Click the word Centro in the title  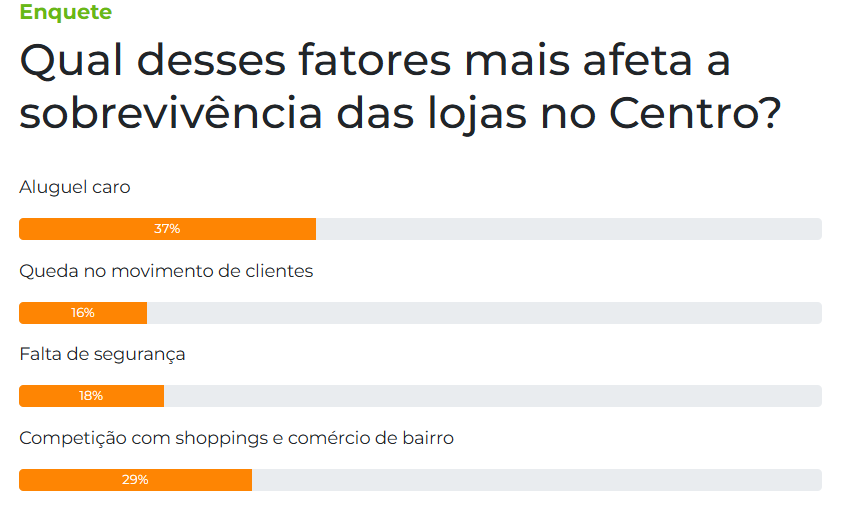[685, 113]
